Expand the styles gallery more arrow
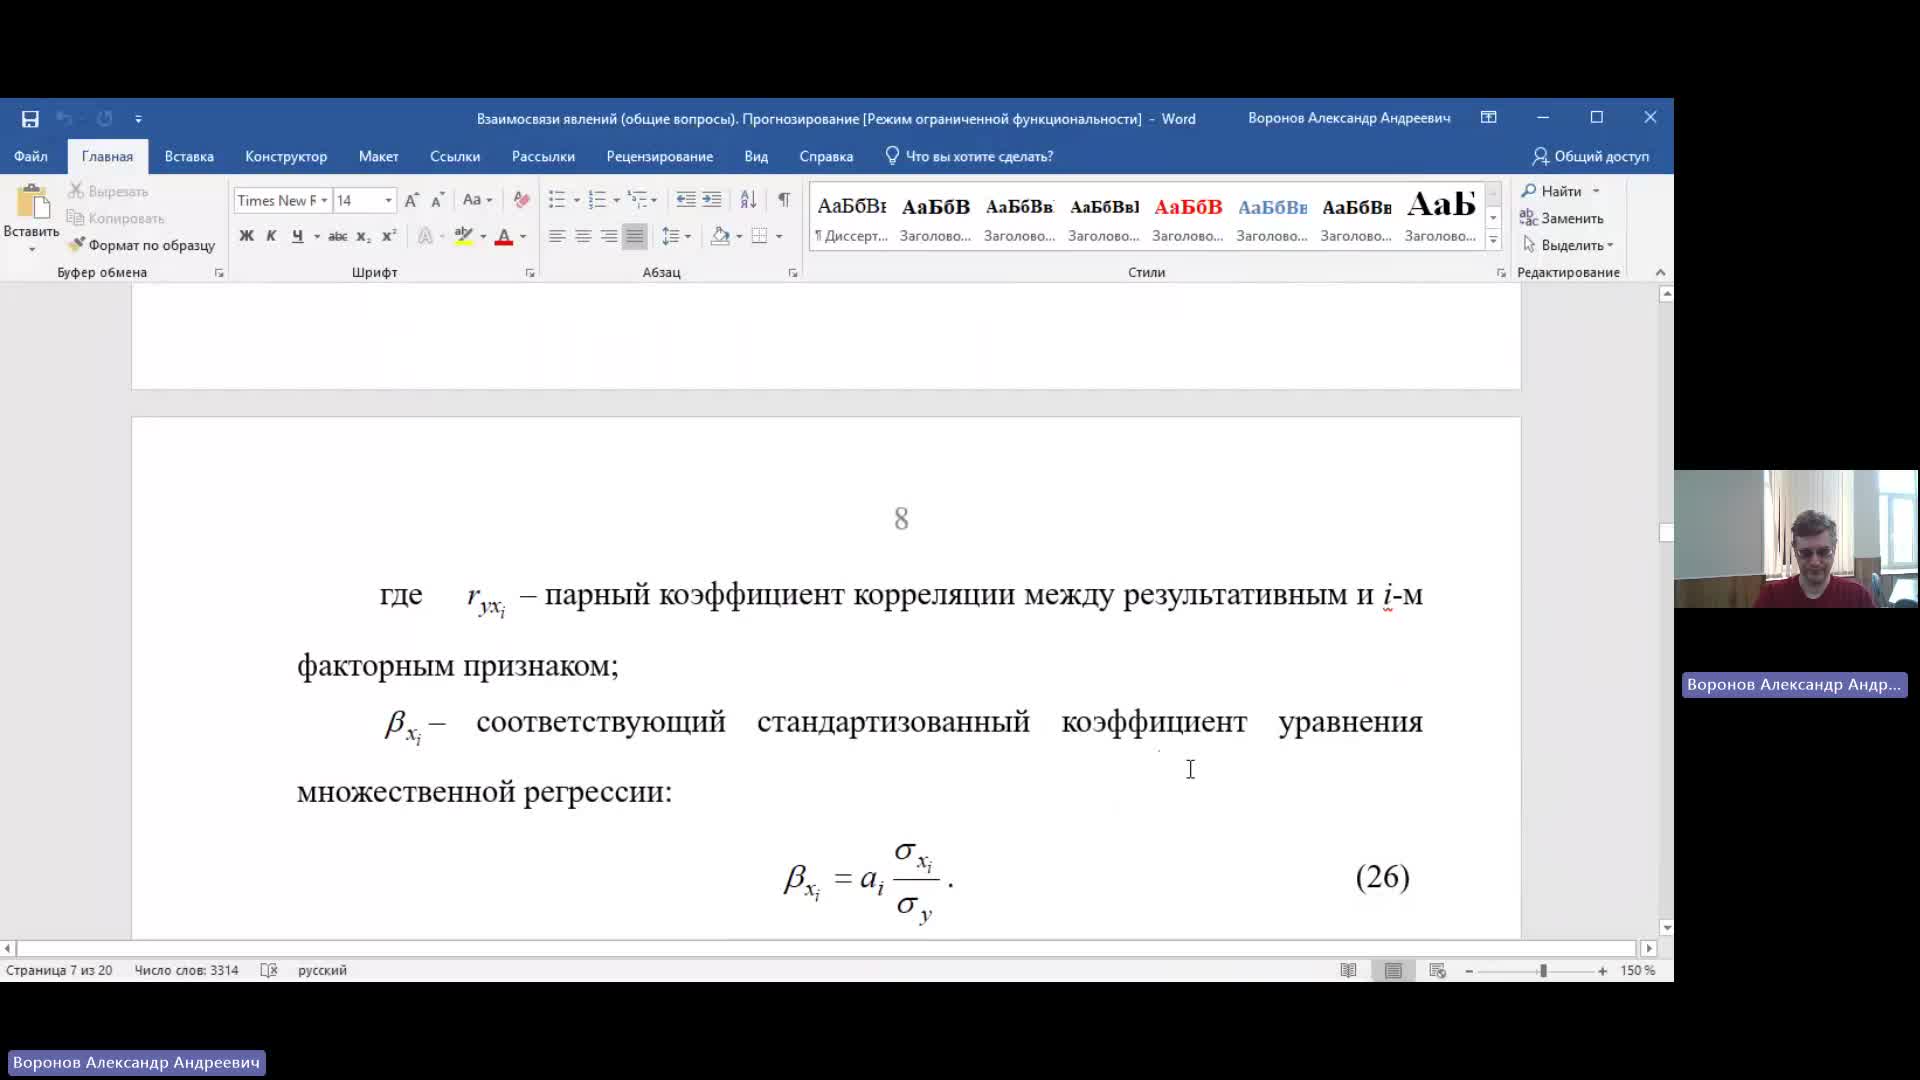This screenshot has height=1080, width=1920. [1493, 240]
